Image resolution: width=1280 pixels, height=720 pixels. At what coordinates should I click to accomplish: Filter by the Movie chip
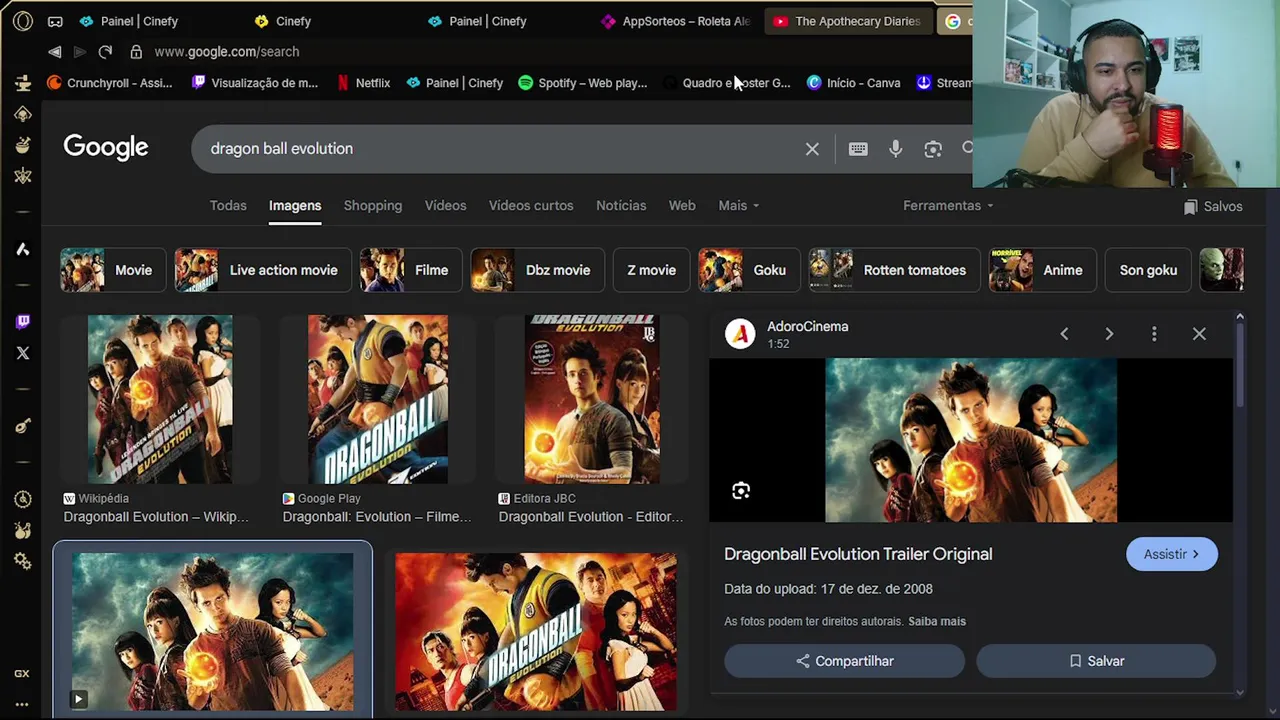pos(112,270)
